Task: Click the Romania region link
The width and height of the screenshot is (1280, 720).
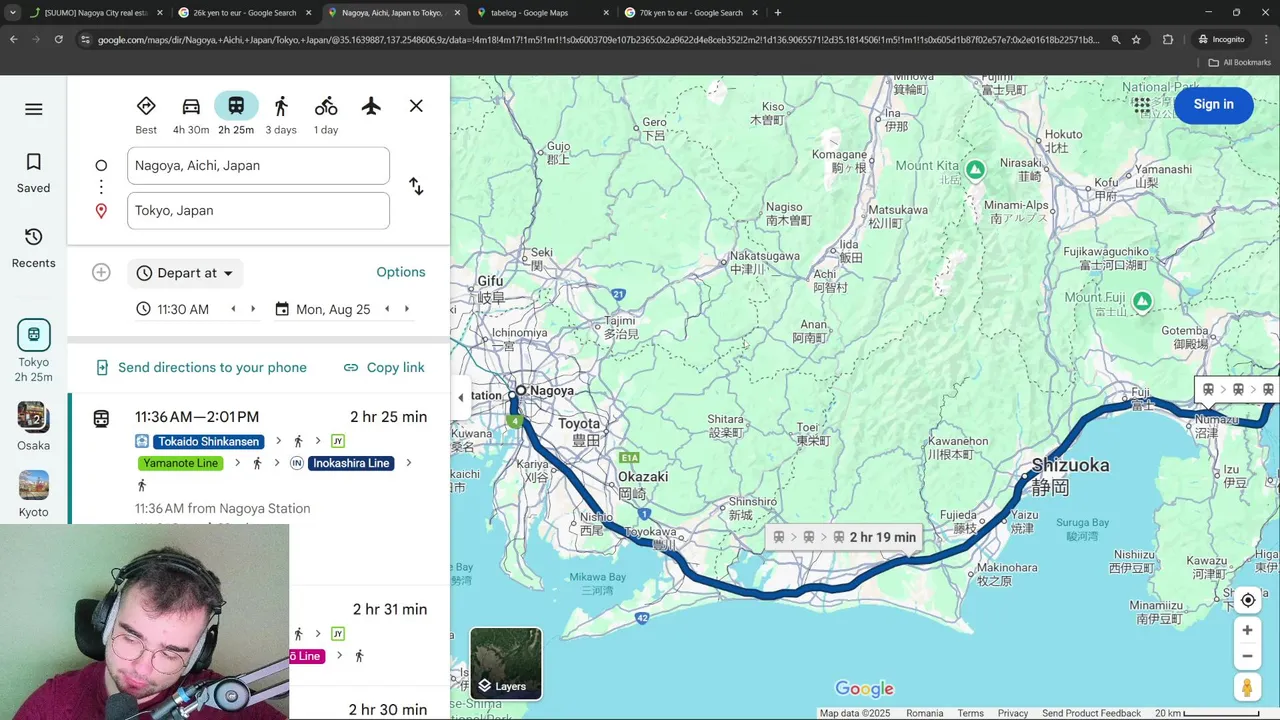Action: tap(925, 713)
